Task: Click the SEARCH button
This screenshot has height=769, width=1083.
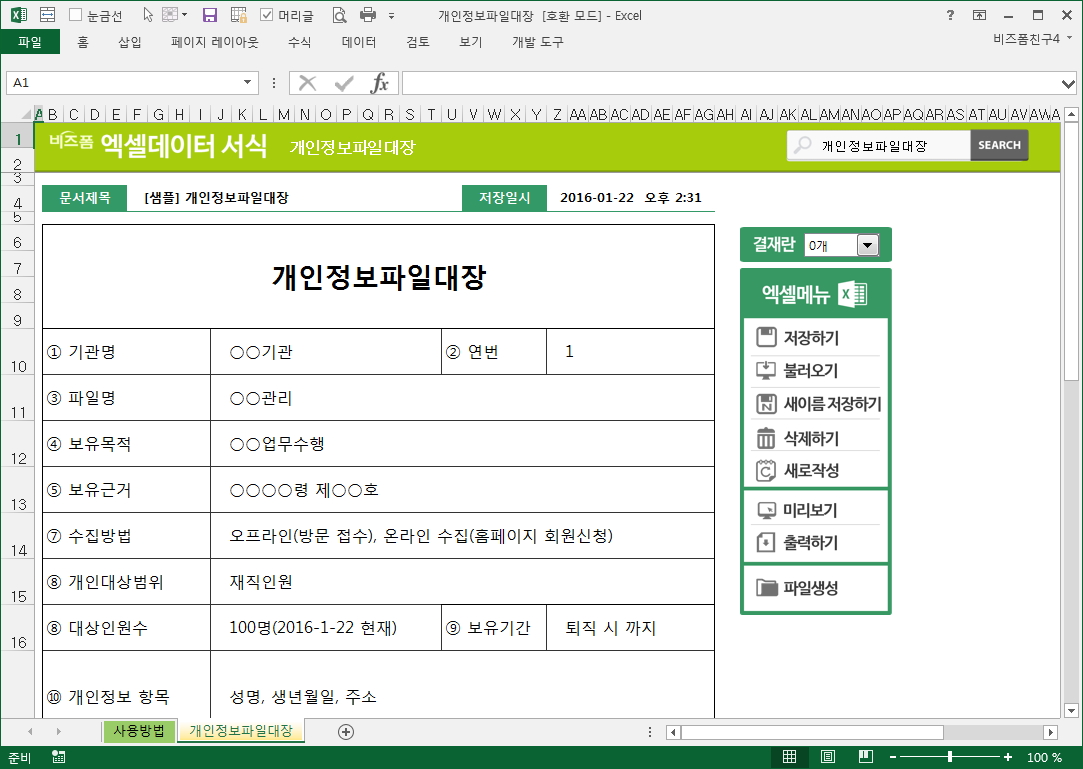Action: pos(998,145)
